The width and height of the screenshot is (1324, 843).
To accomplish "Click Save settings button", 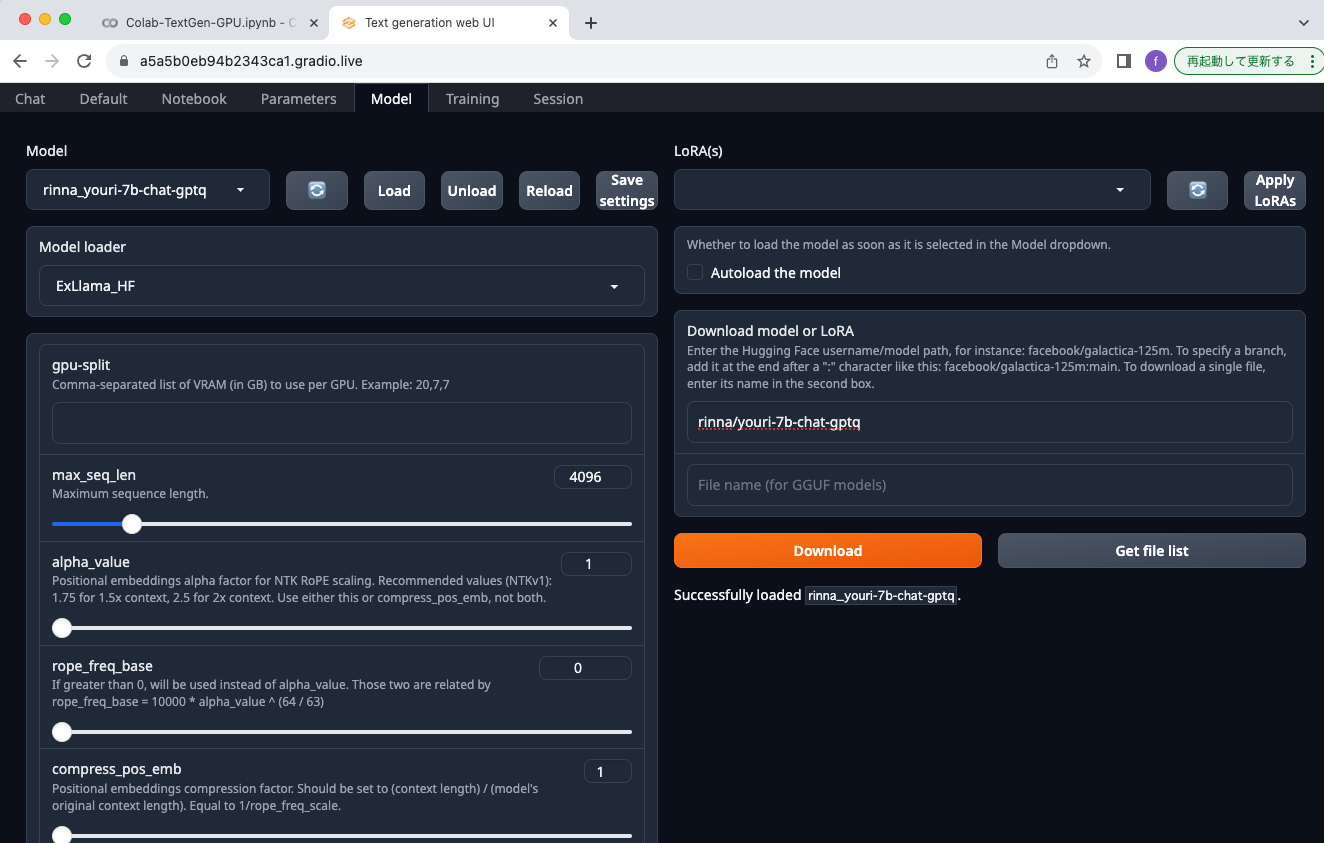I will pos(627,190).
